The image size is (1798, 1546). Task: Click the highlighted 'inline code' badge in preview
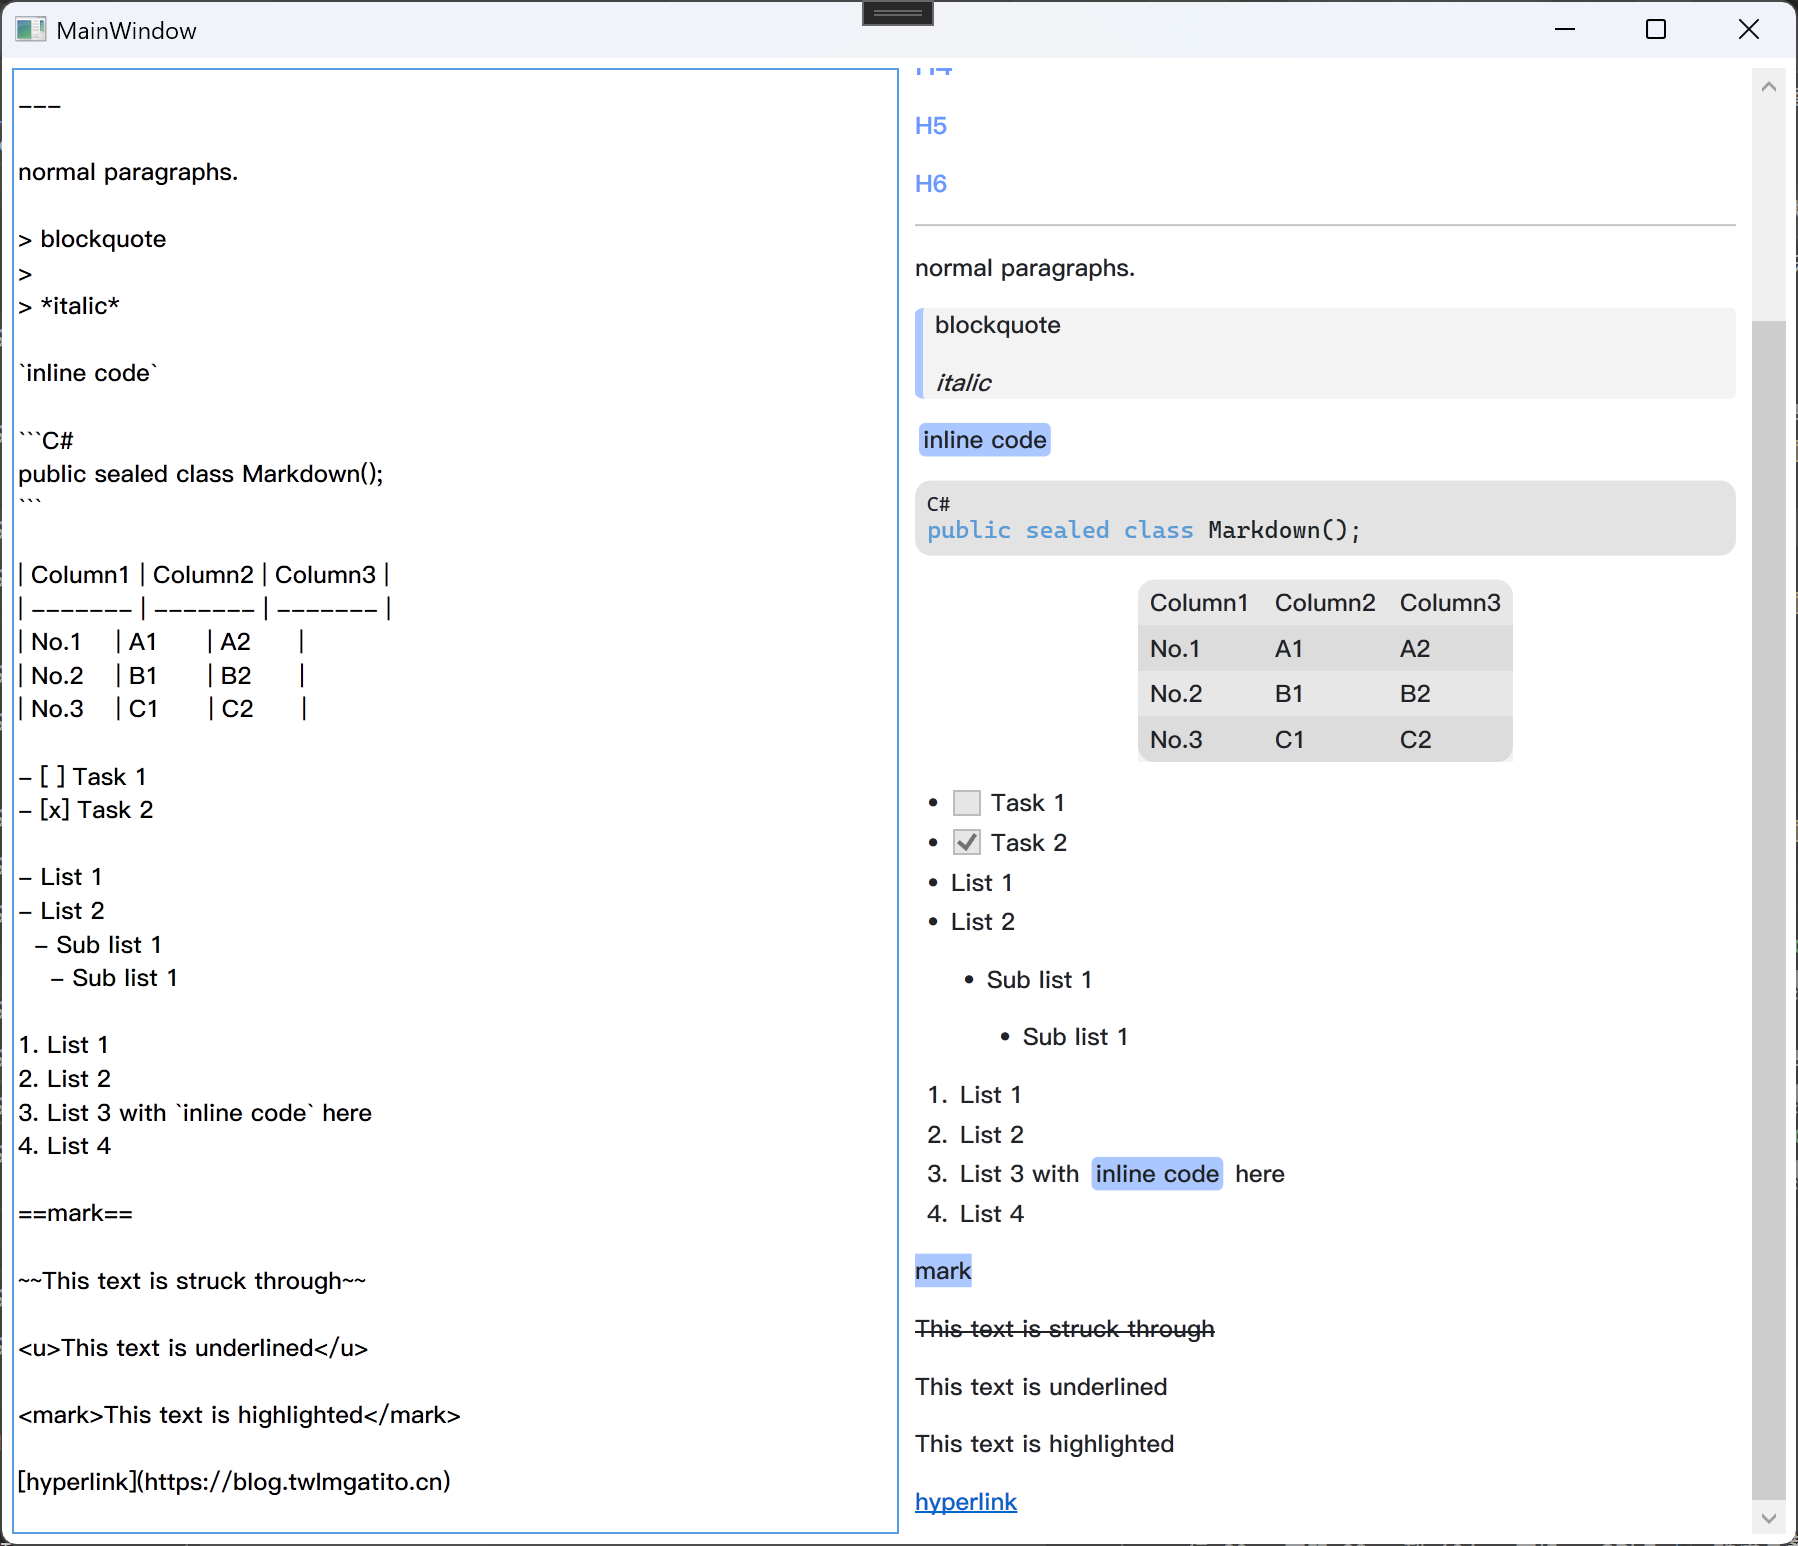(984, 440)
